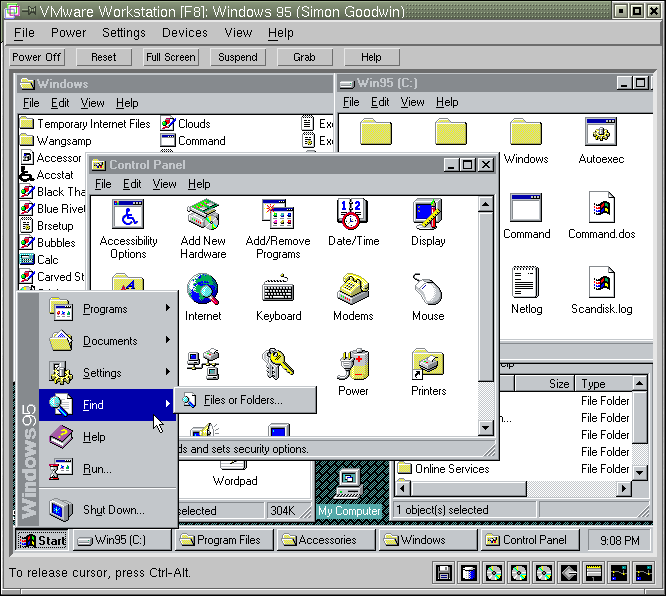Open the Edit menu in Win95 (C:) window

[x=380, y=102]
